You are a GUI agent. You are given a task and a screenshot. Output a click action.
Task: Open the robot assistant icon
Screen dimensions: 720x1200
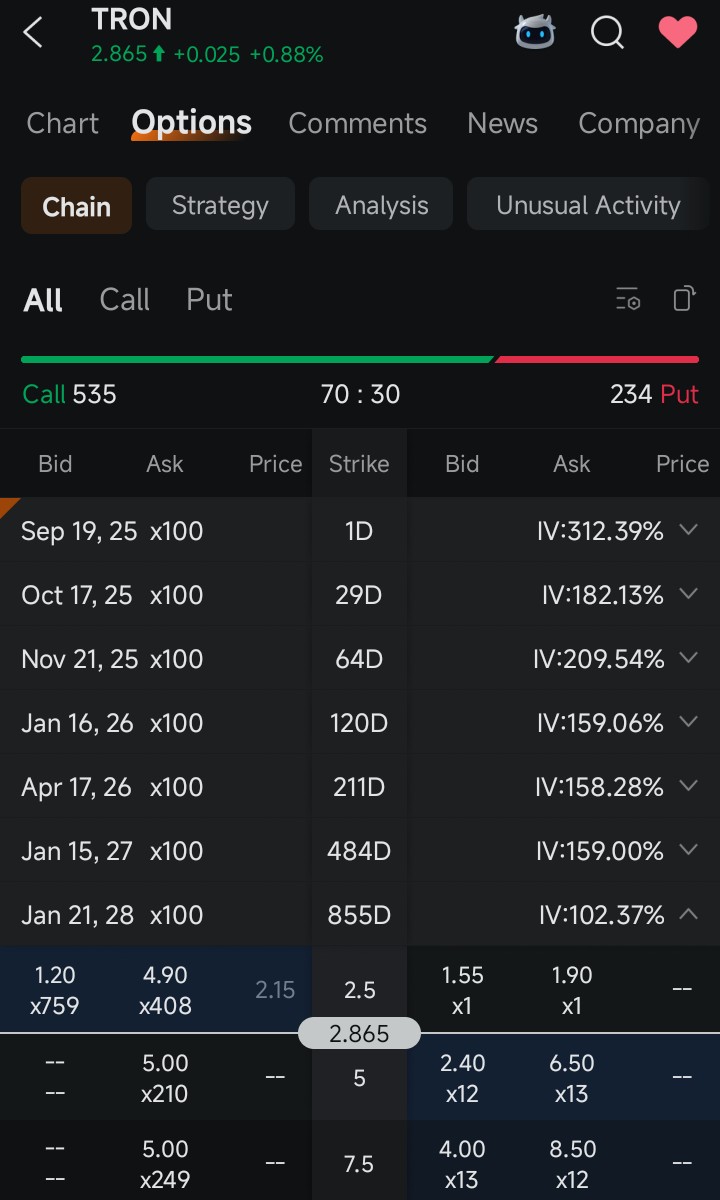tap(535, 33)
